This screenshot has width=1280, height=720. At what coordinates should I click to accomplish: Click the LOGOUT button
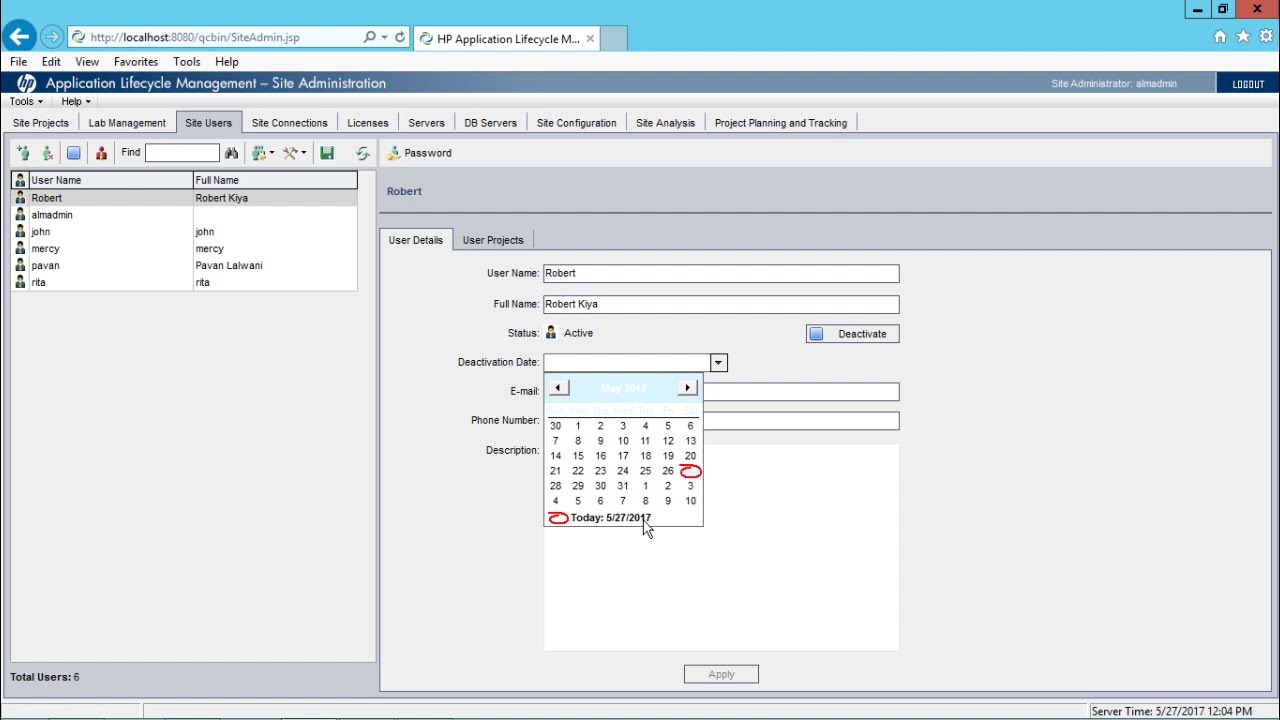[1248, 84]
